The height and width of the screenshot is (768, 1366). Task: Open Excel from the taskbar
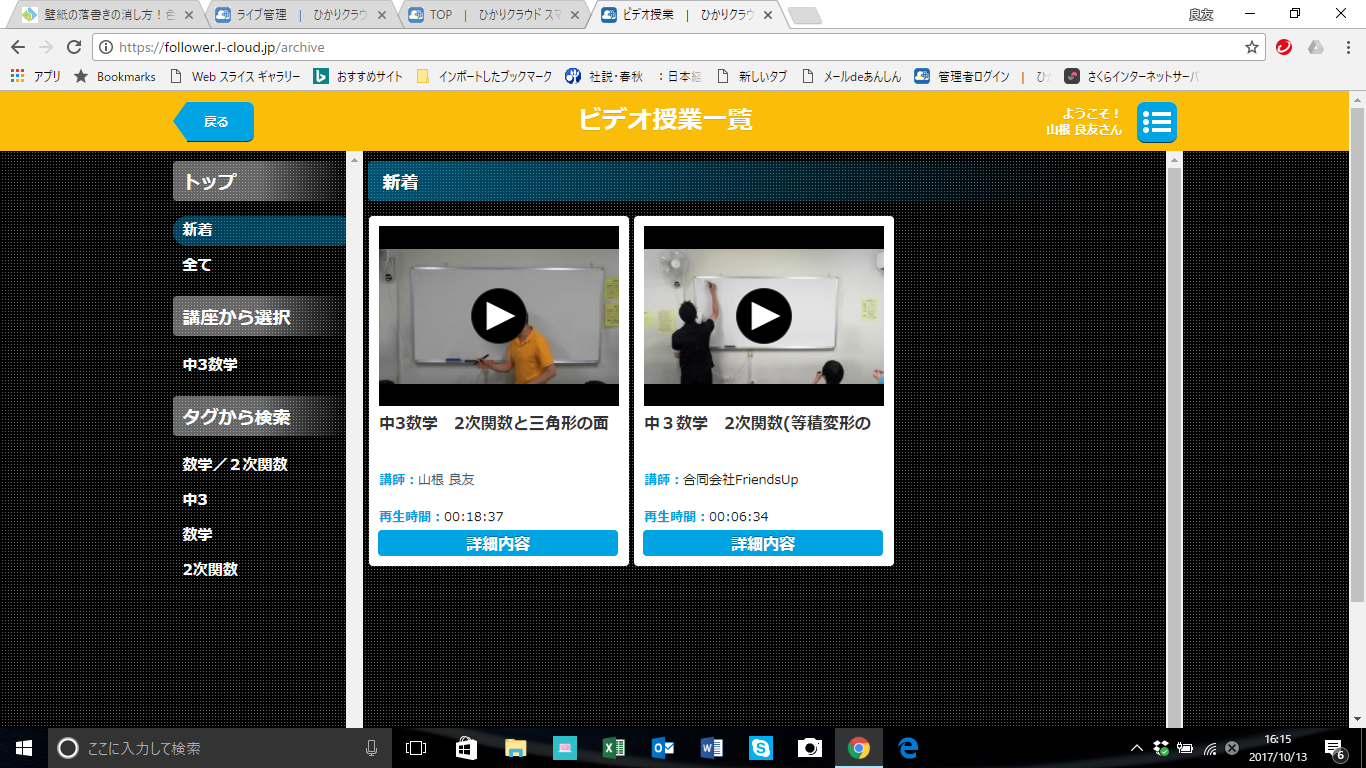pos(614,747)
